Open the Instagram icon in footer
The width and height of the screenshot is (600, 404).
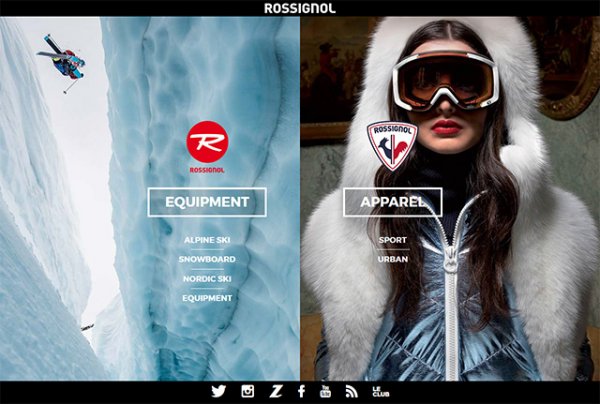click(x=247, y=392)
